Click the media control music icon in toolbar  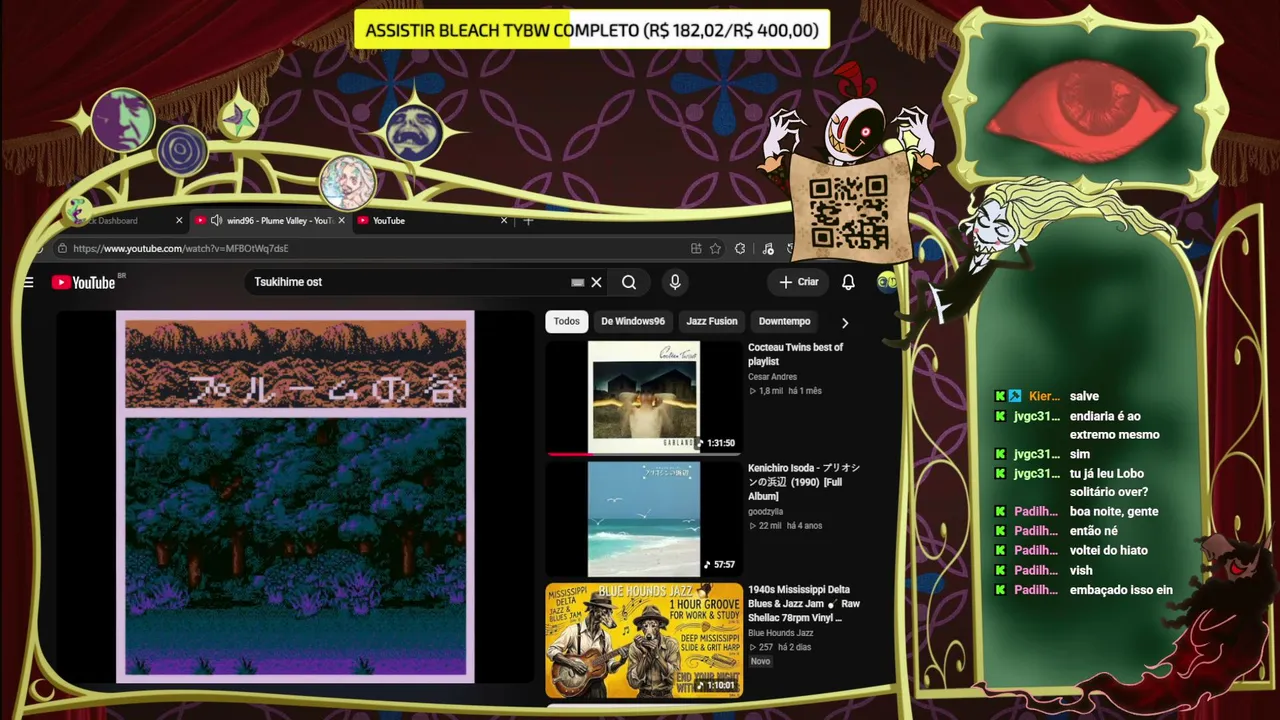click(x=768, y=249)
